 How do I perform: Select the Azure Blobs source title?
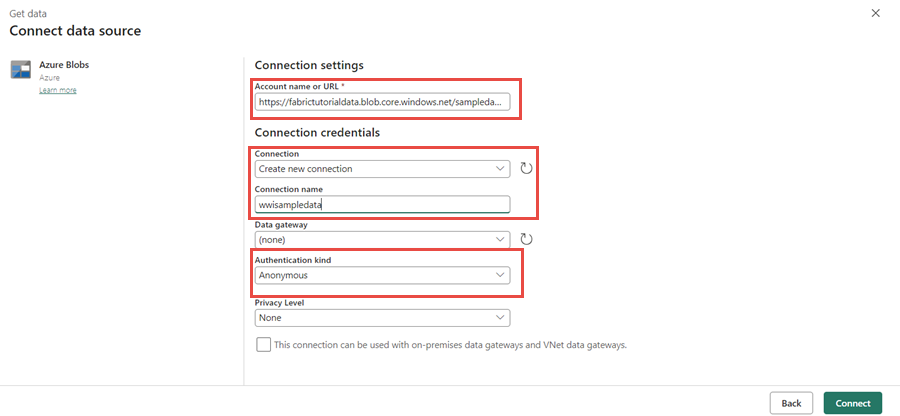(64, 65)
